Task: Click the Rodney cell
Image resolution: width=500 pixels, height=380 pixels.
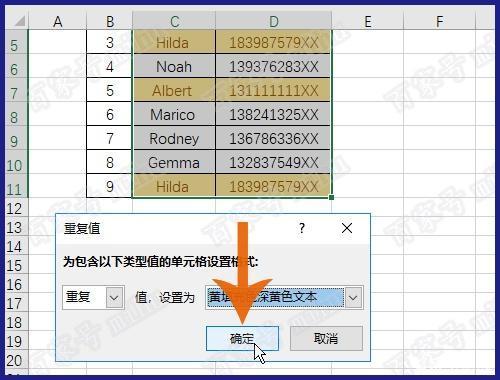Action: pos(174,138)
